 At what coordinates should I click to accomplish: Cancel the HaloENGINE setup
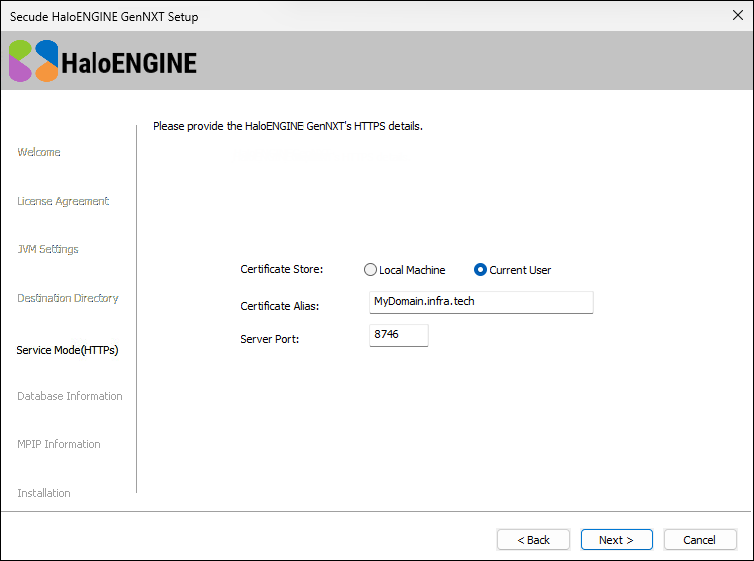[700, 540]
